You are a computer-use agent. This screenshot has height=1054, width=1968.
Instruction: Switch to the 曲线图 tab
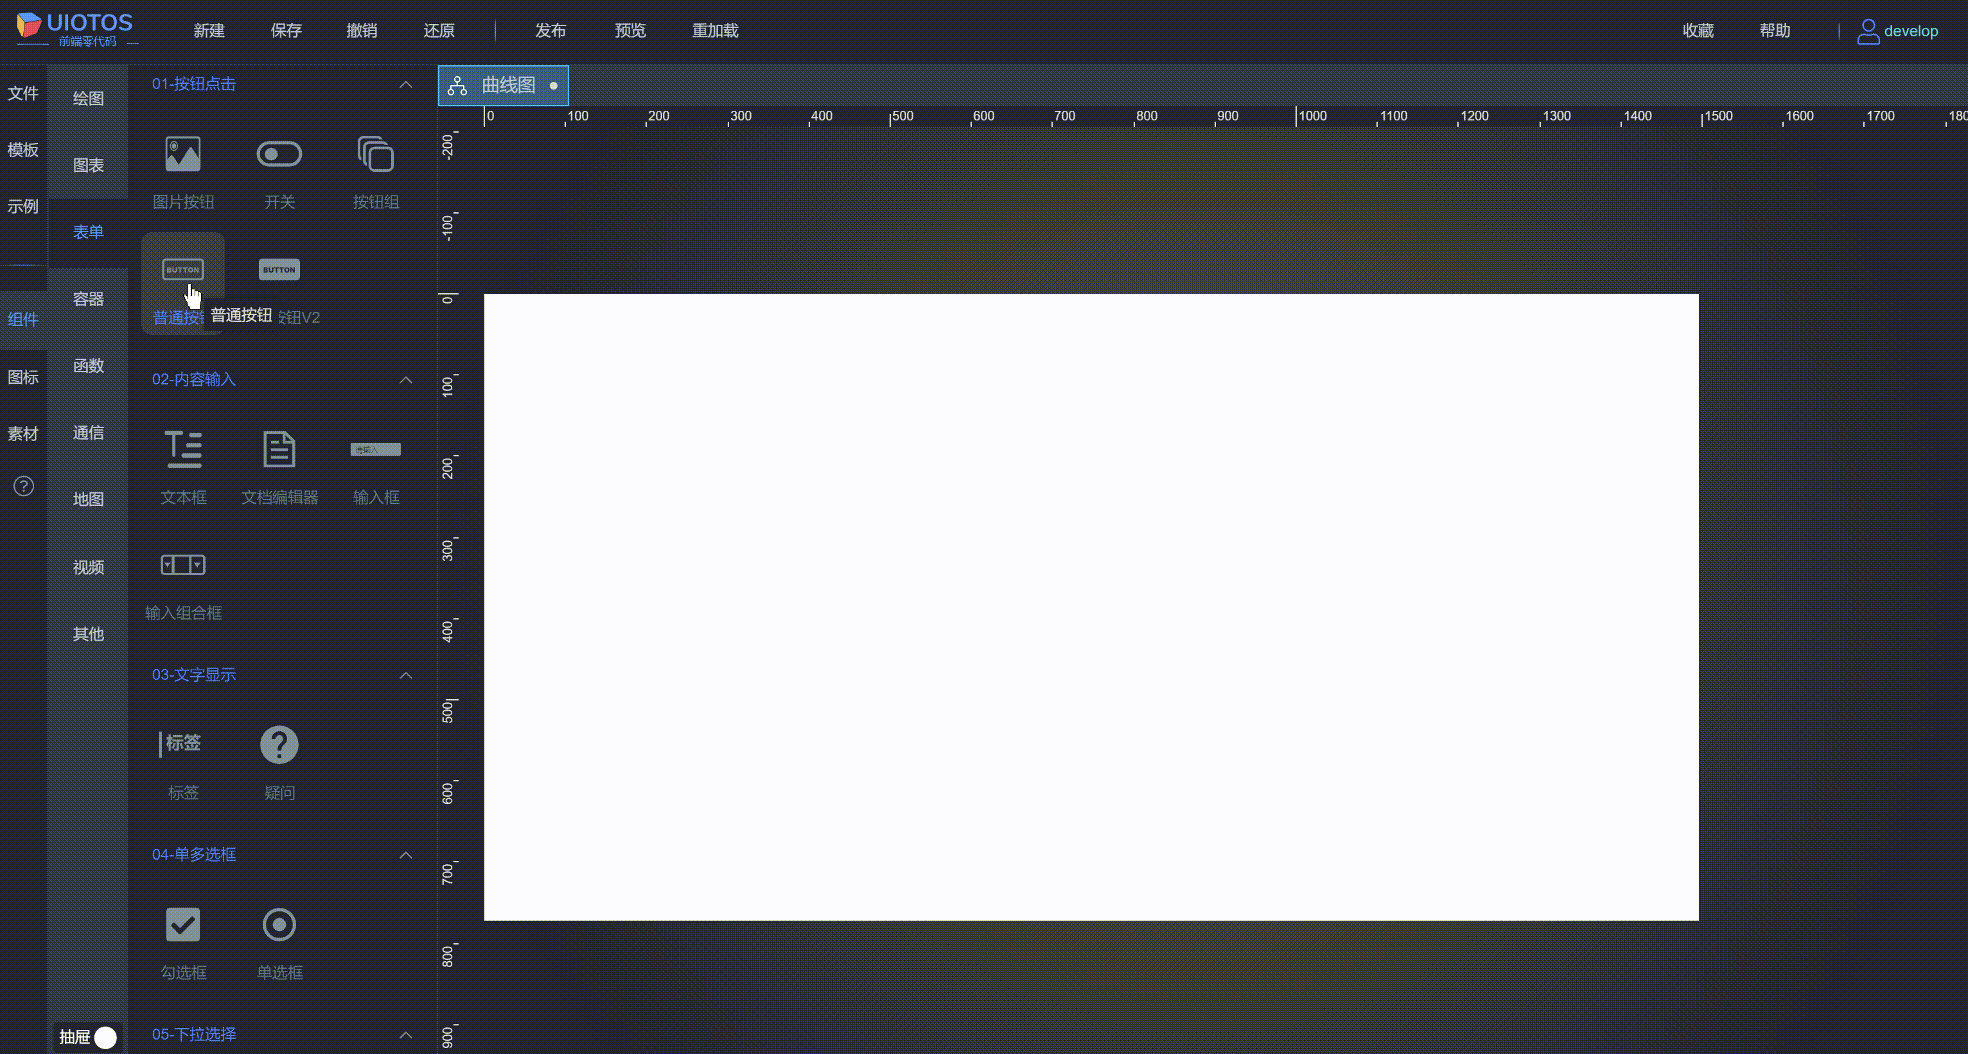[503, 85]
